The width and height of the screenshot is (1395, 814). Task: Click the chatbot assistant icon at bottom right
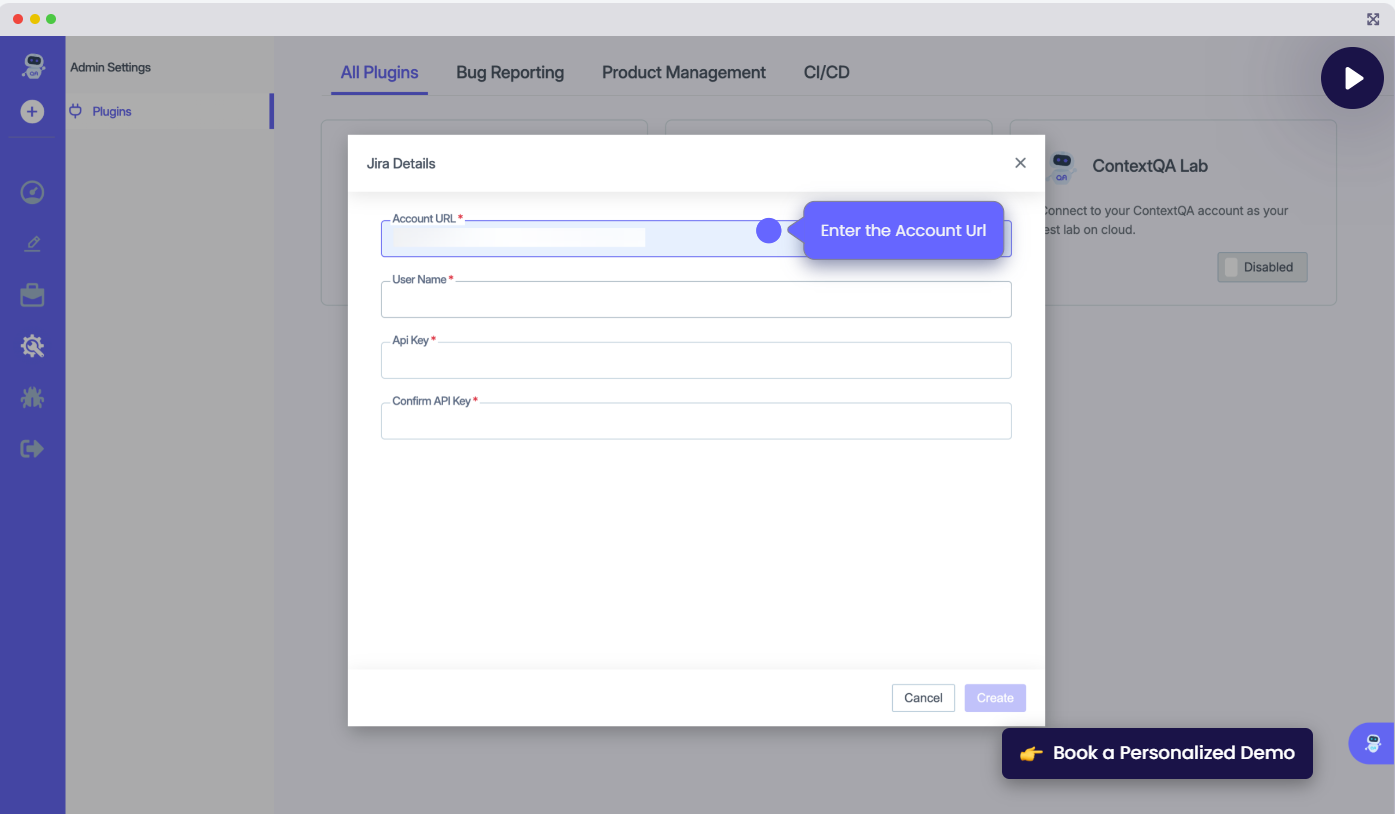[1372, 744]
